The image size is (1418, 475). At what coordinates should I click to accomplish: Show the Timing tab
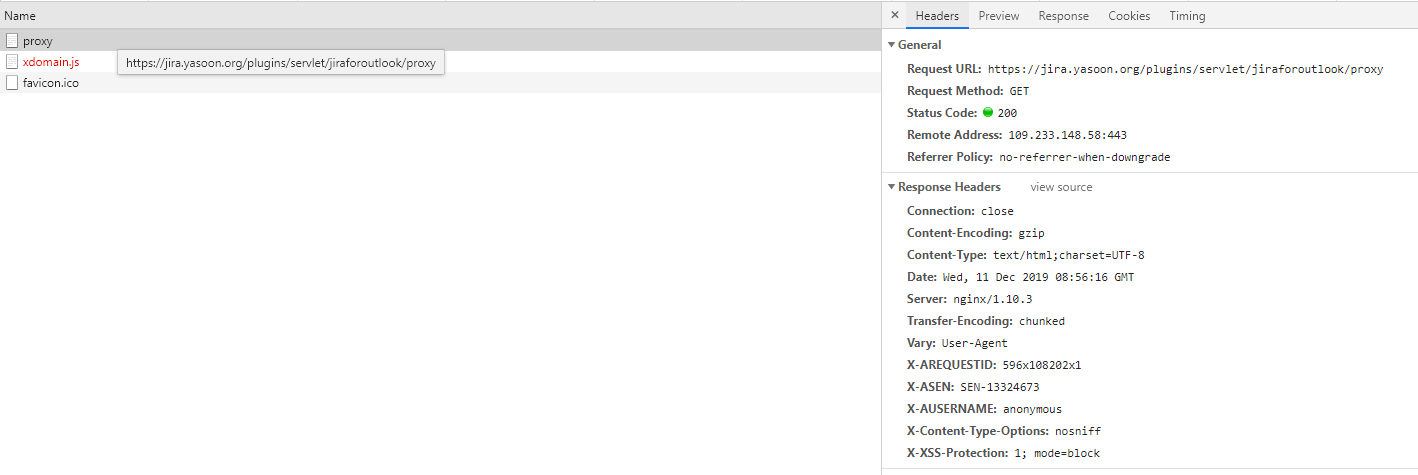1187,16
